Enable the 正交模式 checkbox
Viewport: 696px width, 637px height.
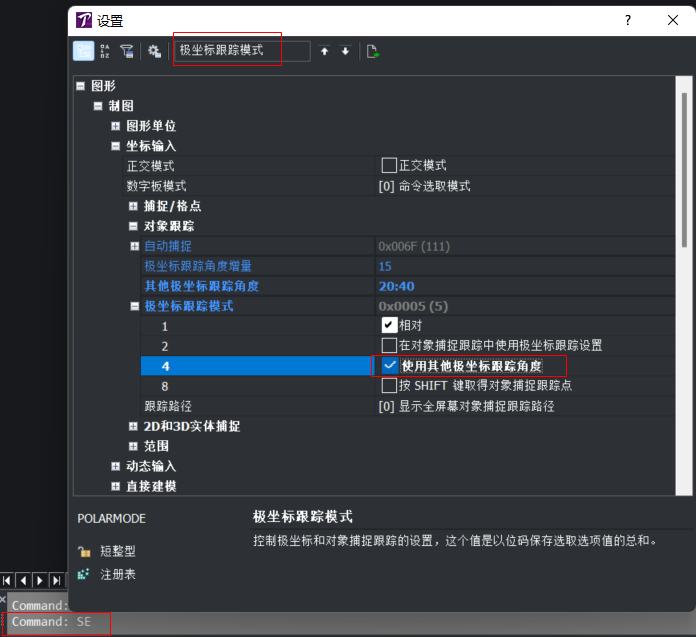(389, 165)
